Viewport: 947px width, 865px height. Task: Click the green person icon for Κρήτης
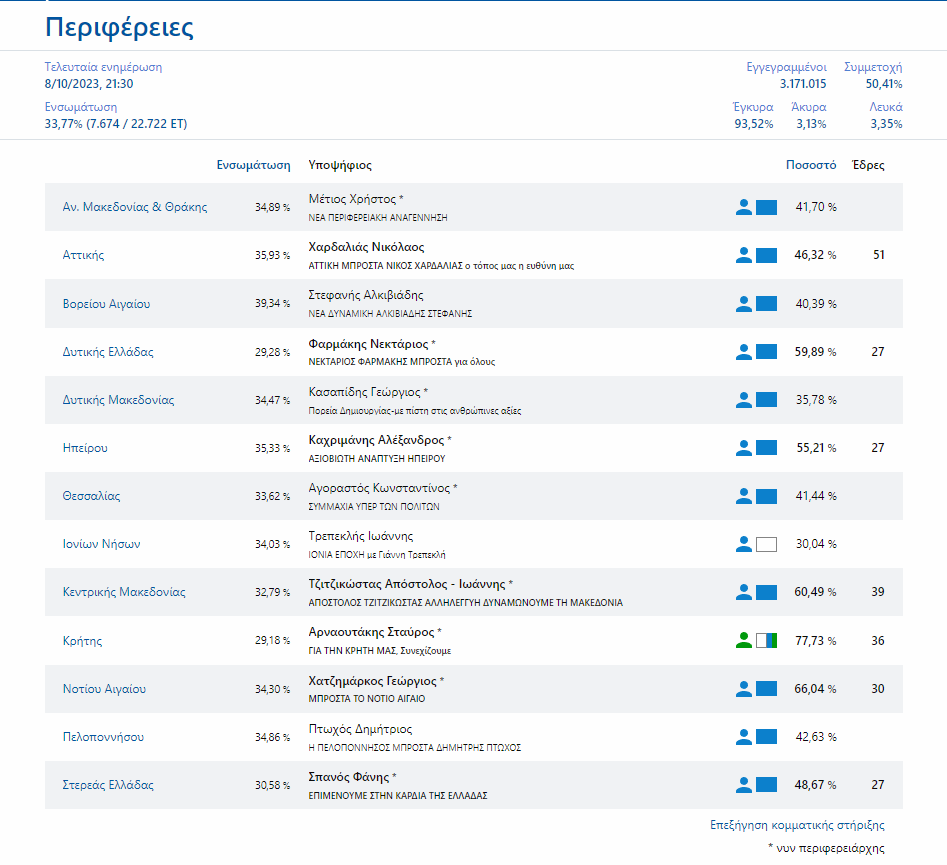(x=743, y=640)
